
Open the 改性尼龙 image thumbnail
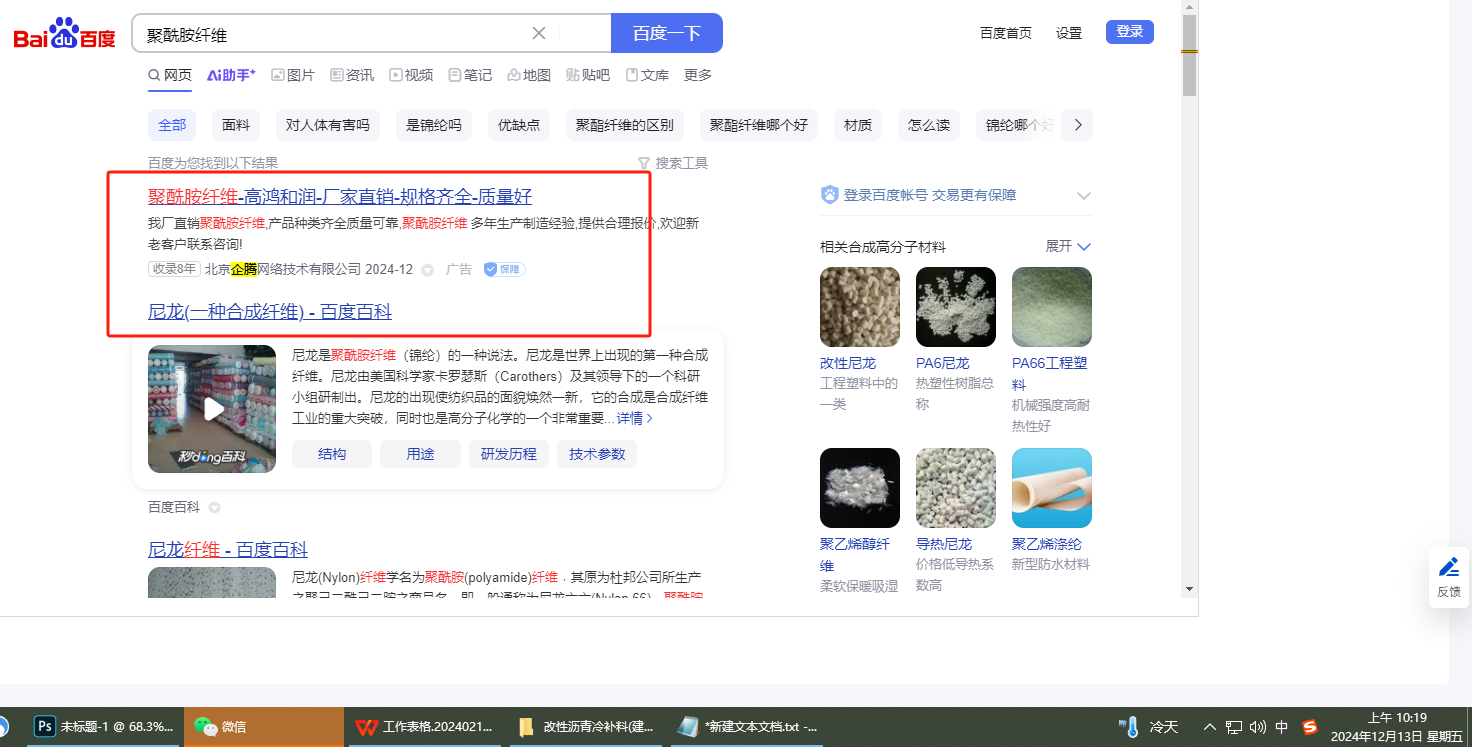[860, 307]
